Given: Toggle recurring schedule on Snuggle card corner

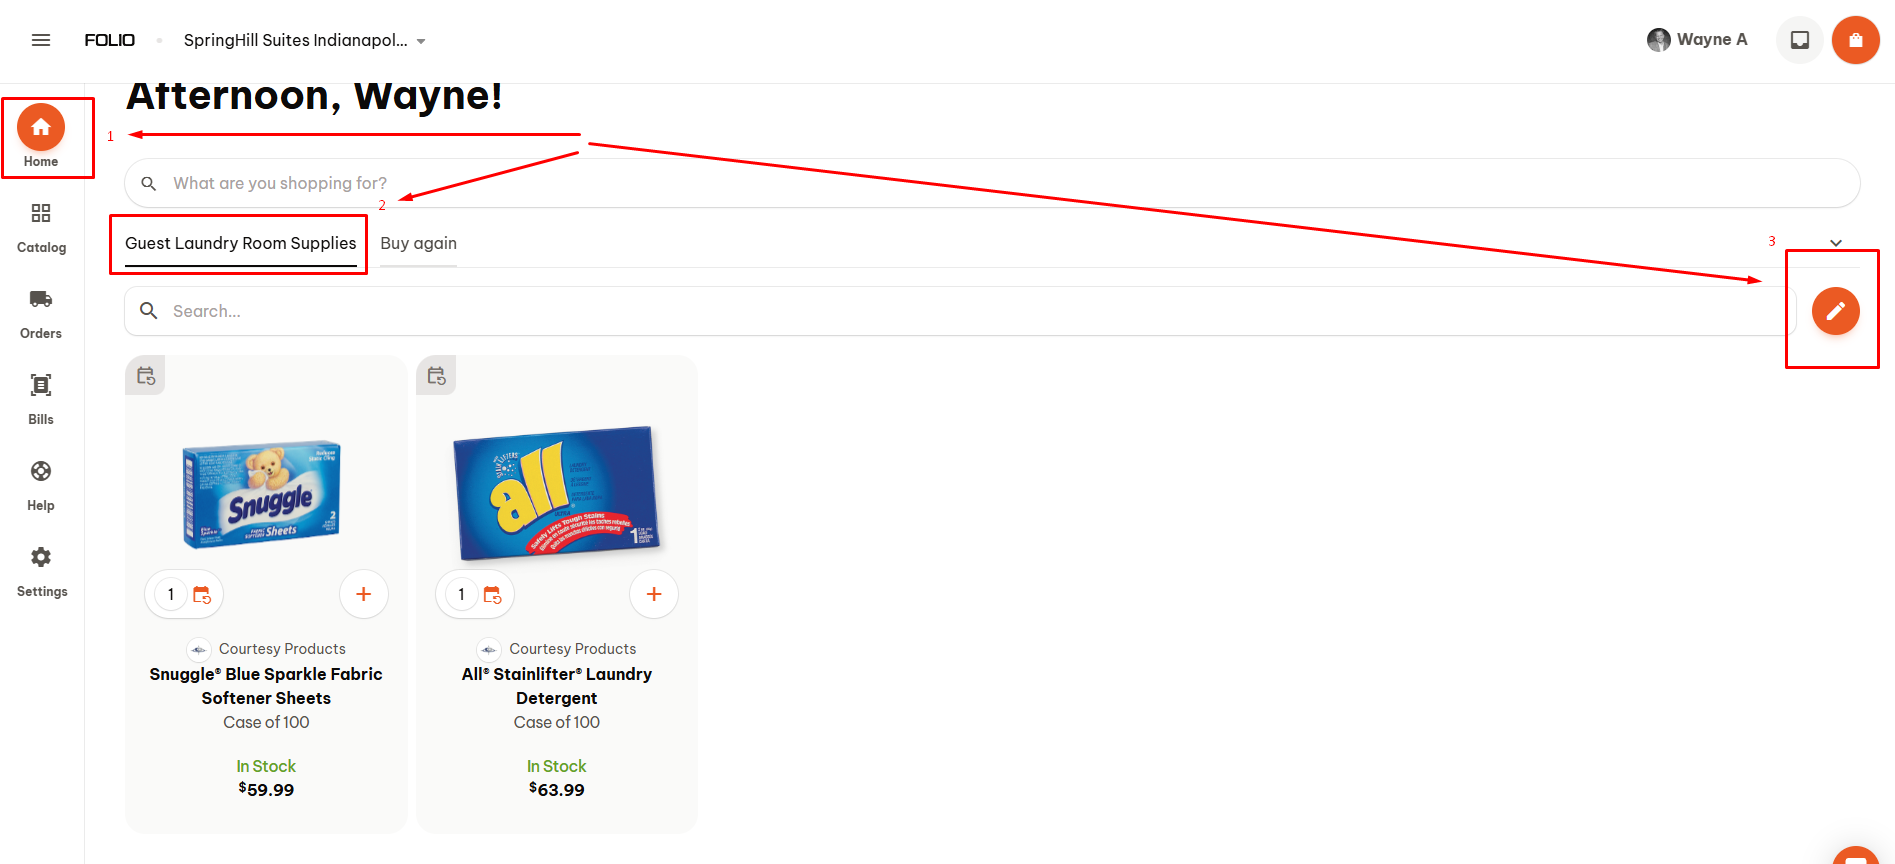Looking at the screenshot, I should pos(146,376).
